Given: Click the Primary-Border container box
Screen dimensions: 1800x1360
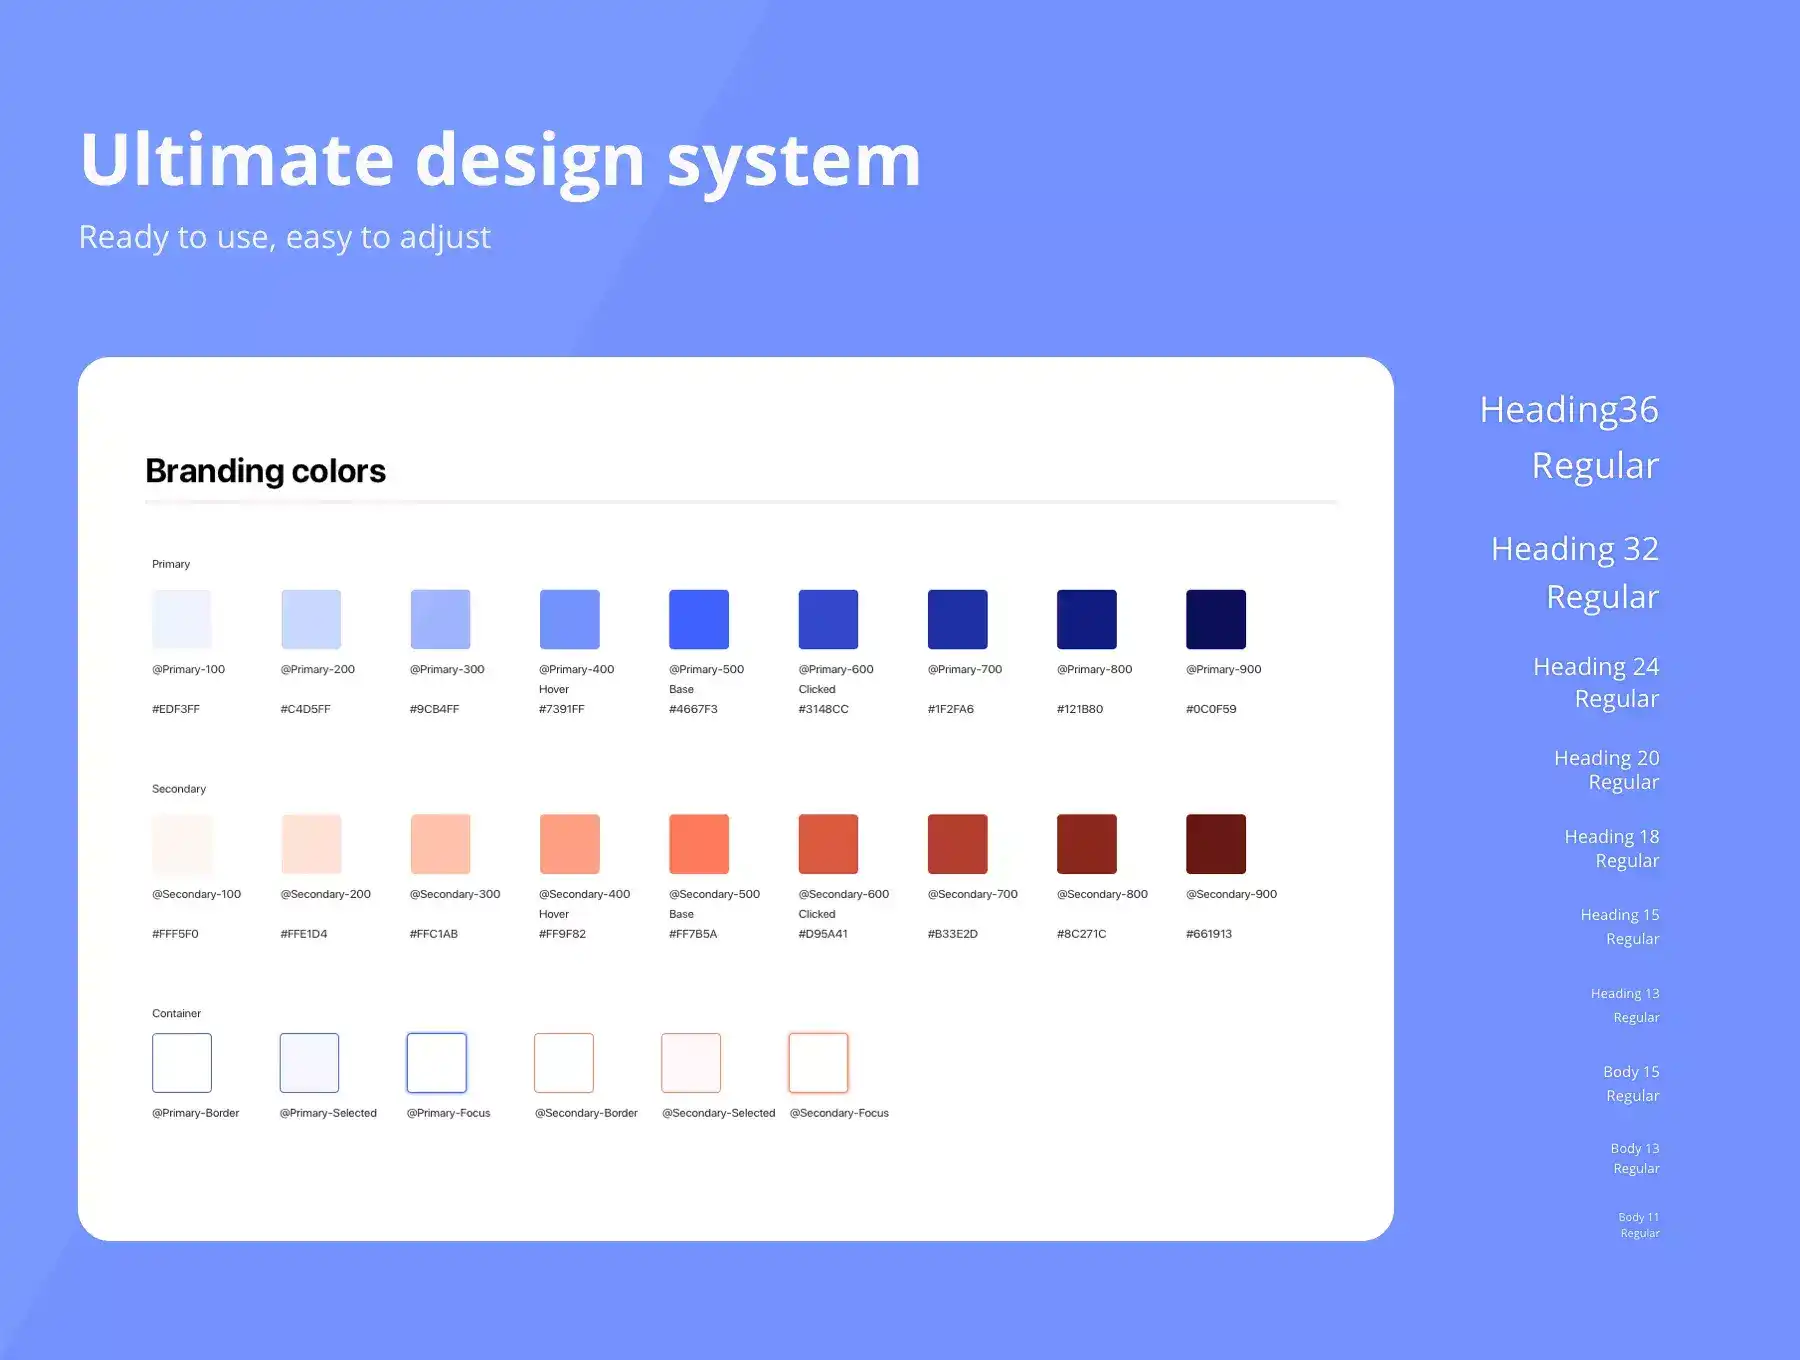Looking at the screenshot, I should coord(181,1063).
